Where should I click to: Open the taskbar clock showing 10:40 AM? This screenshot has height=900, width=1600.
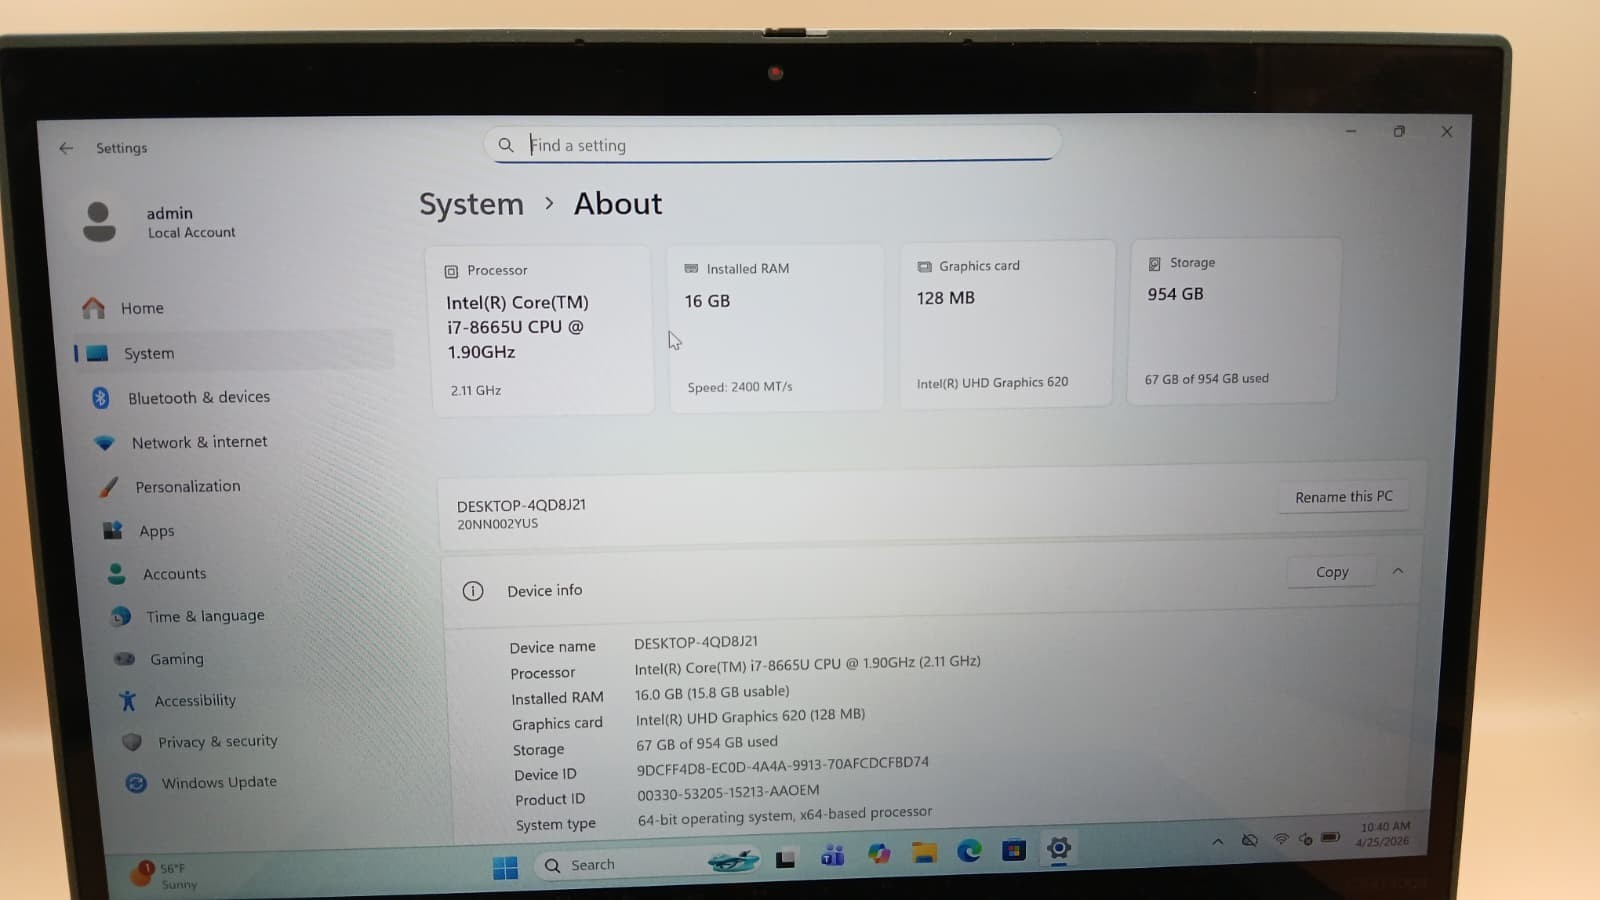(x=1384, y=834)
